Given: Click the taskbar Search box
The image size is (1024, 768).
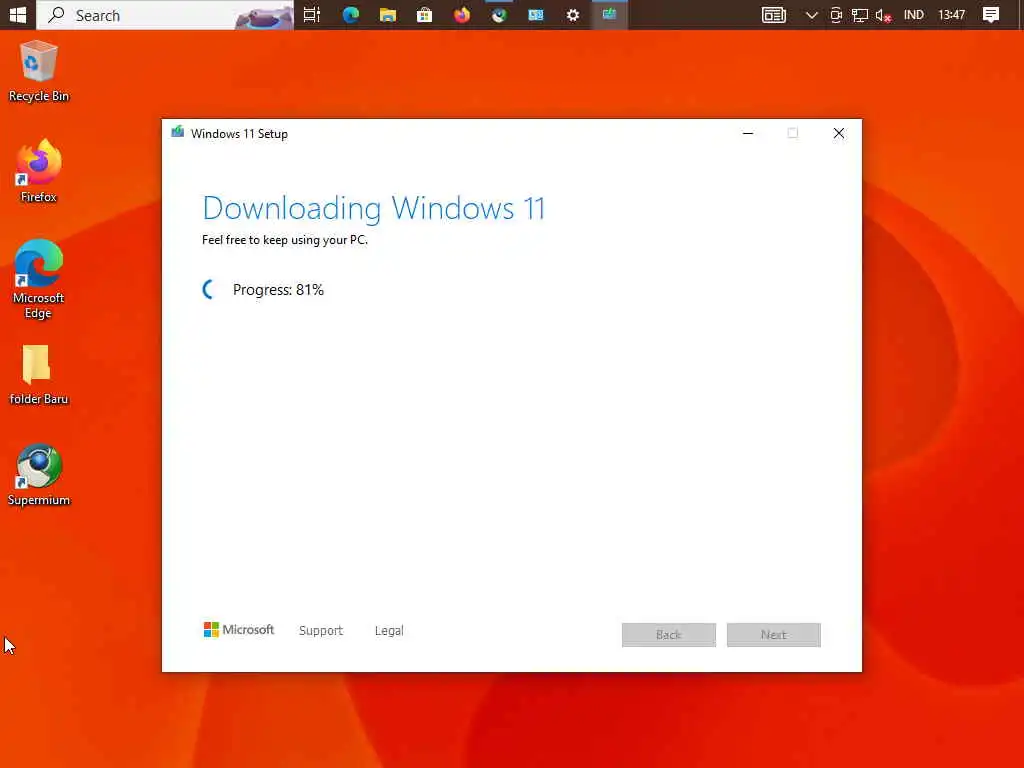Looking at the screenshot, I should (x=165, y=14).
